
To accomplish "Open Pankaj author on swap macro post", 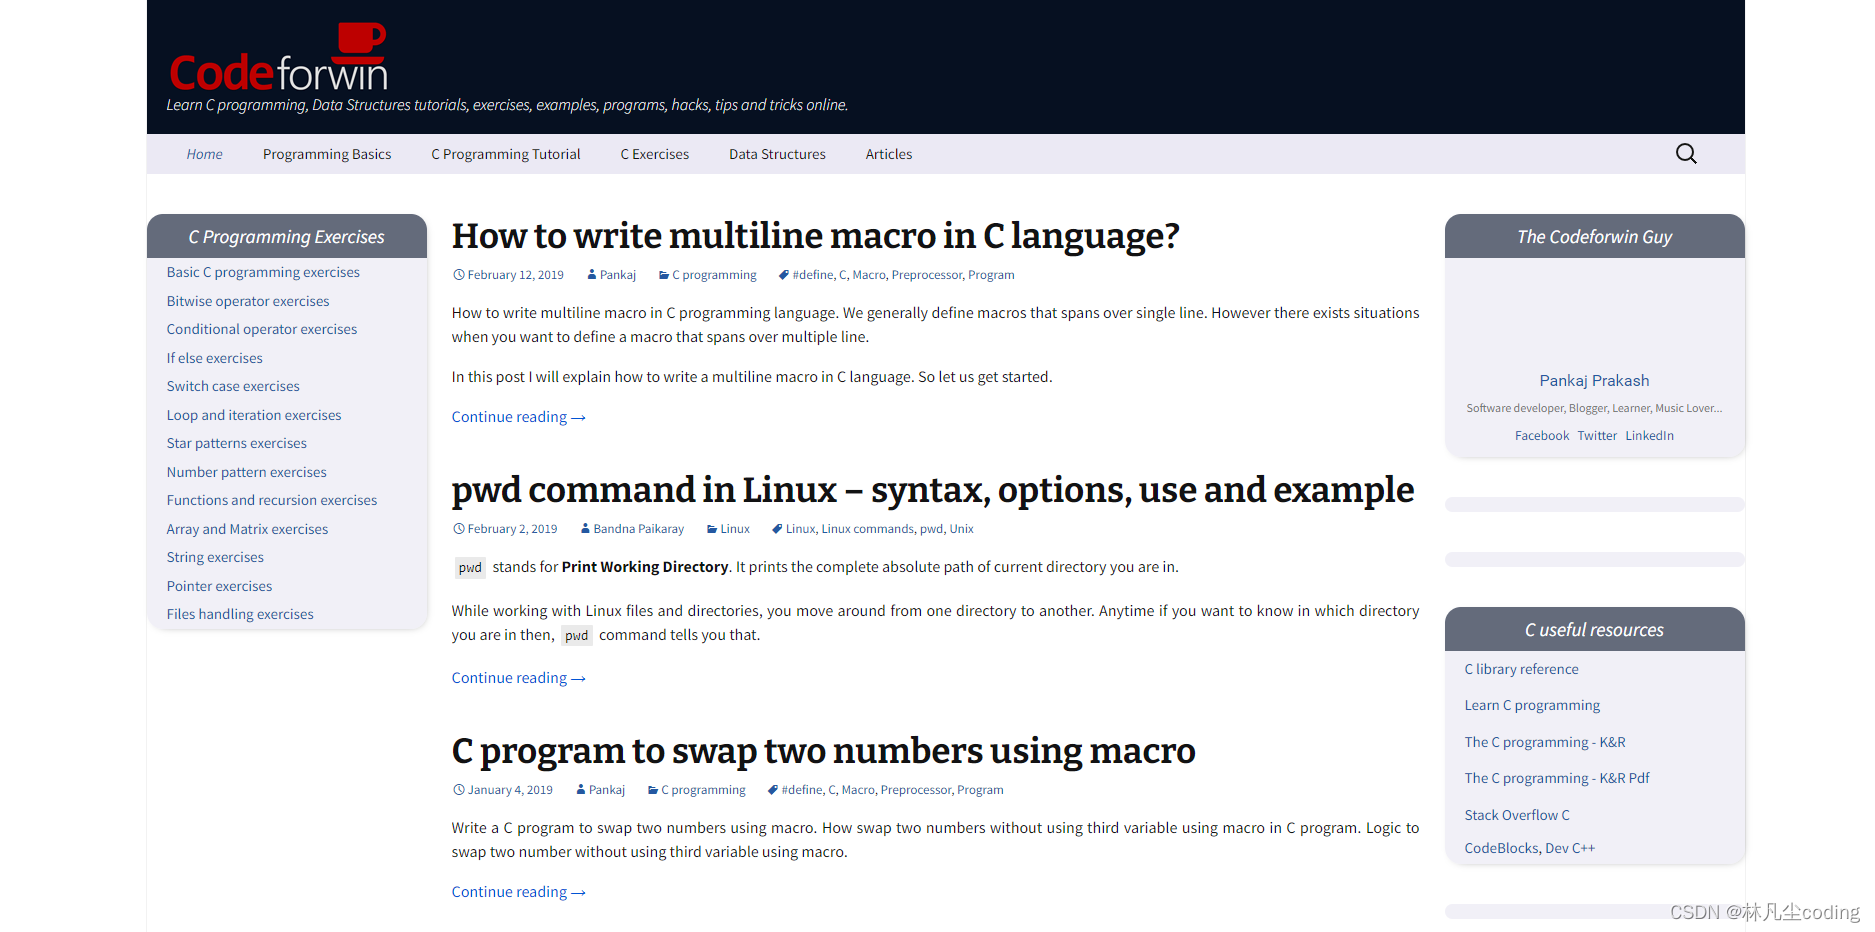I will click(607, 790).
